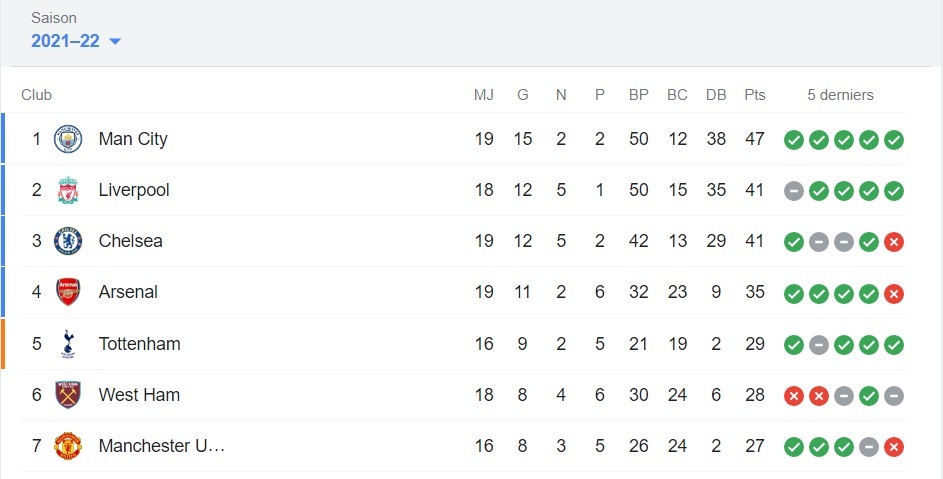Click the Manchester United club crest
Screen dimensions: 943x479
[x=68, y=446]
